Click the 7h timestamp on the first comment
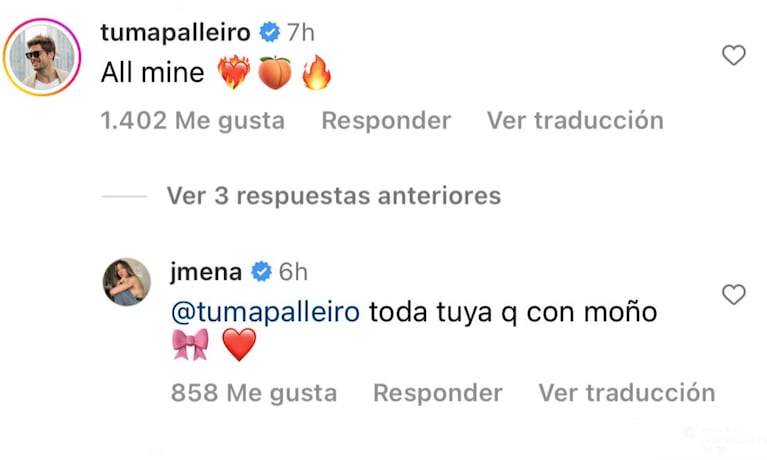767x460 pixels. (300, 33)
